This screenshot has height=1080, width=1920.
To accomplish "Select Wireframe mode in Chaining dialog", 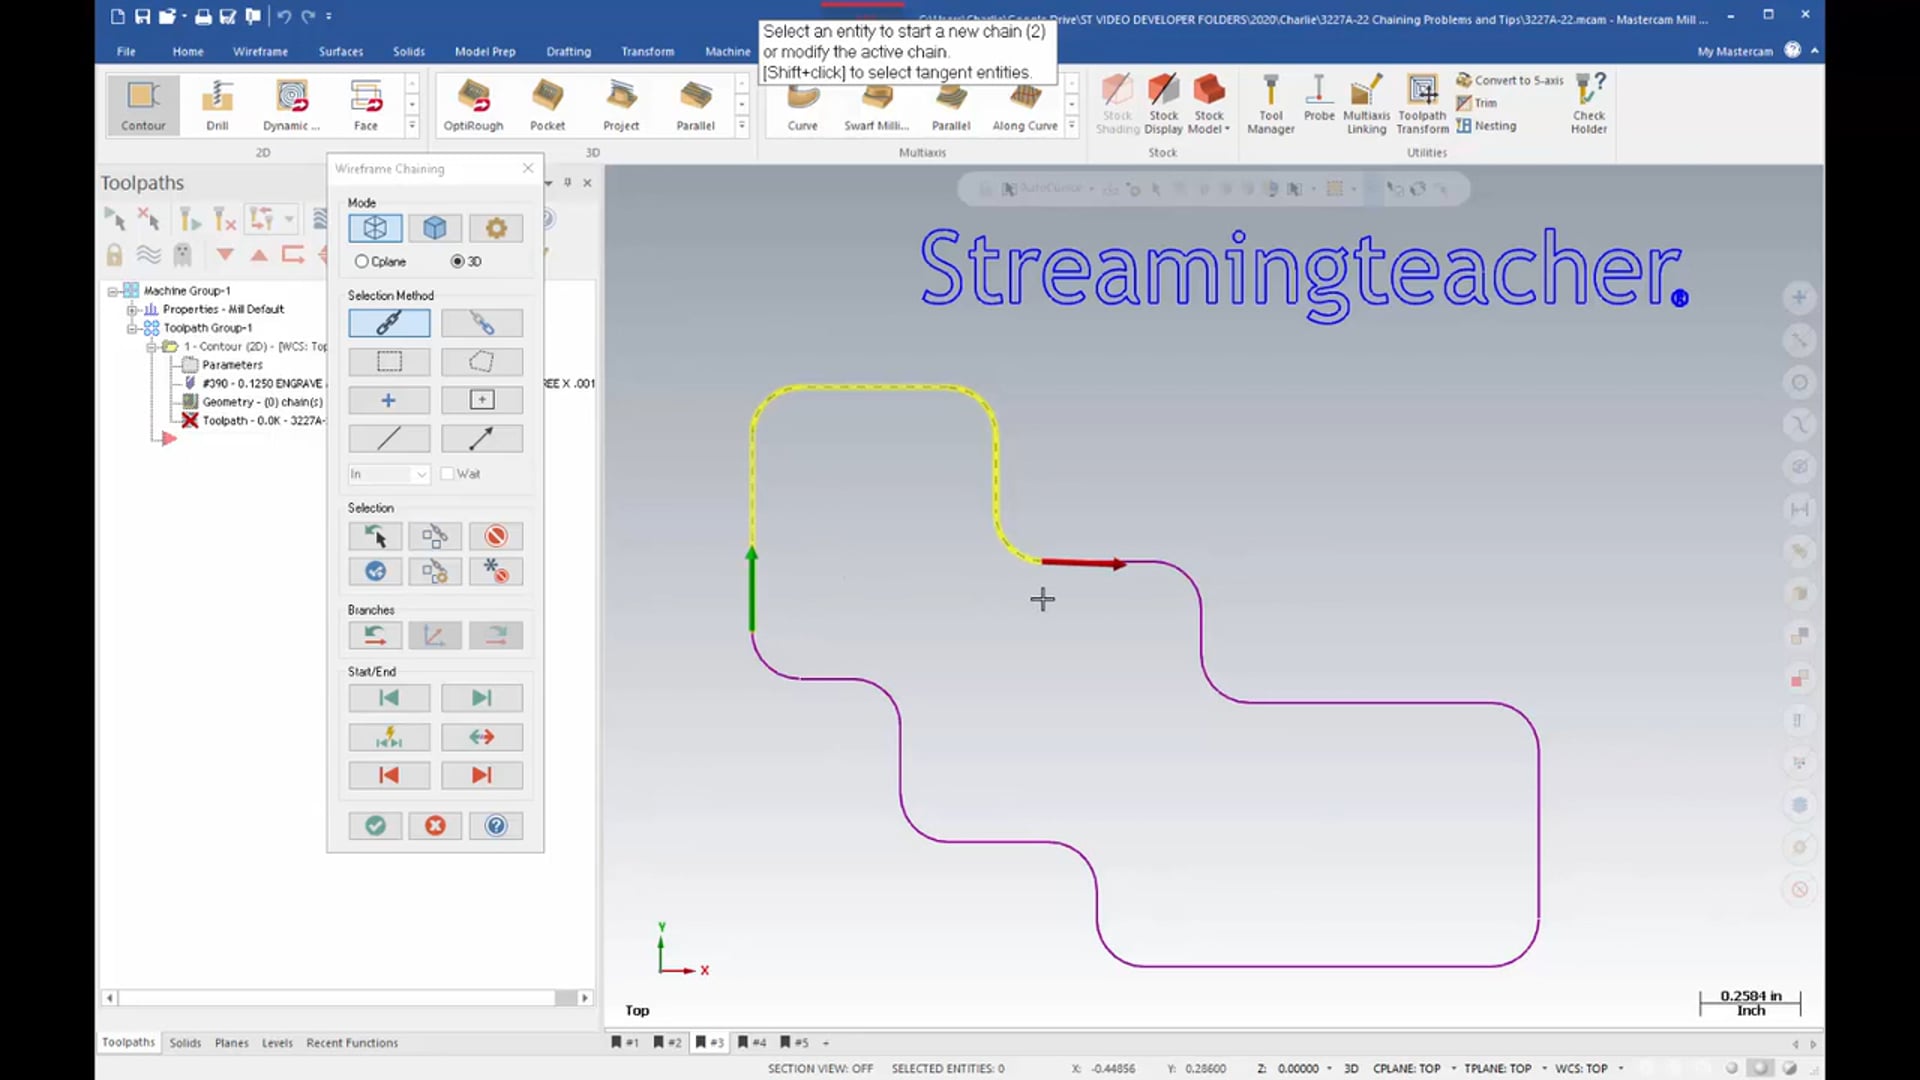I will (375, 228).
